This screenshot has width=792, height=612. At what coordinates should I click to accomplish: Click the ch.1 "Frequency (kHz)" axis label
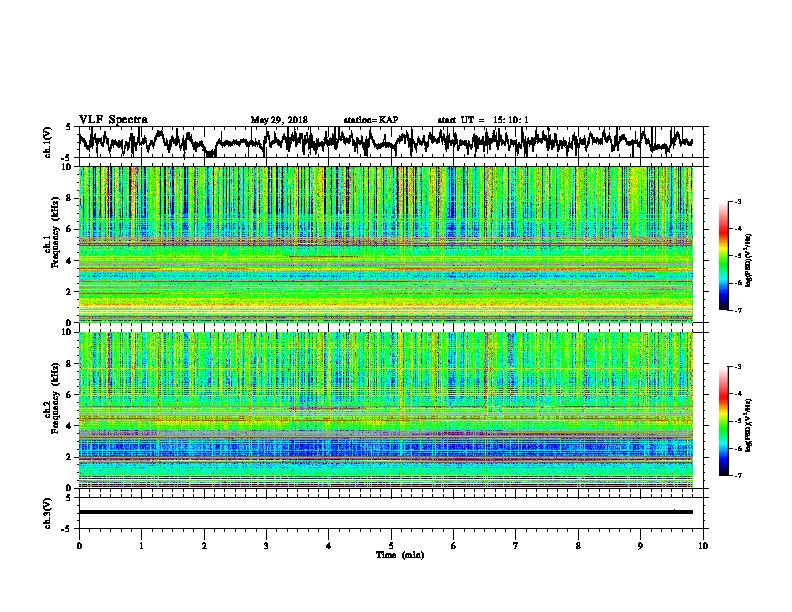click(x=55, y=233)
